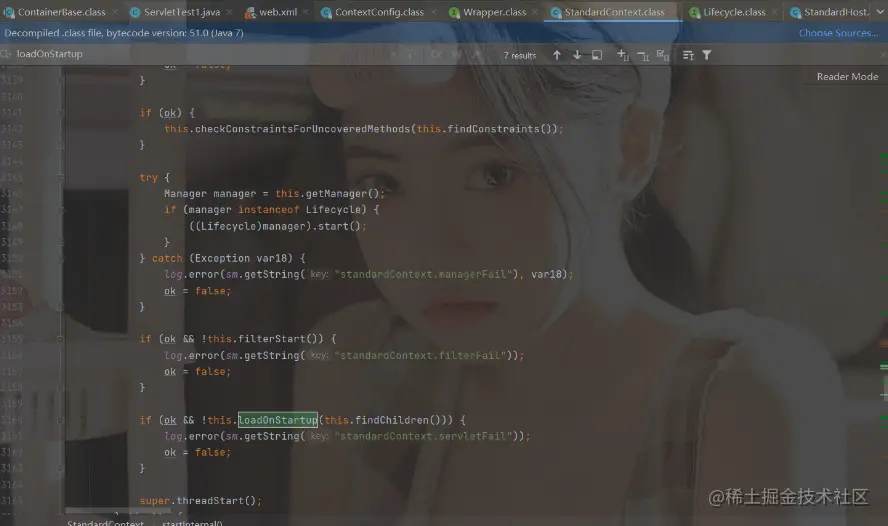Collapse the 'if (ok)' block at line 3141

pyautogui.click(x=61, y=113)
